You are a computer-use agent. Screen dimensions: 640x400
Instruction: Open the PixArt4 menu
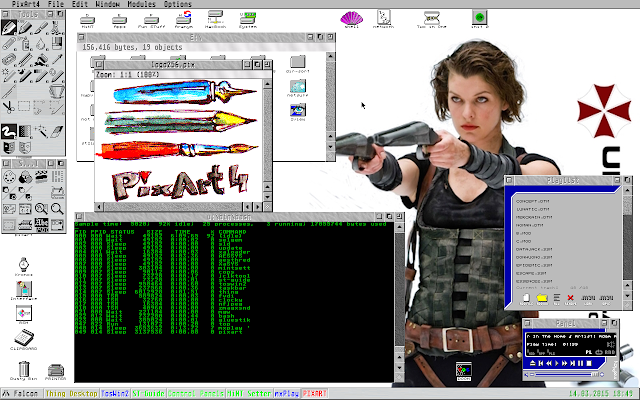click(26, 4)
